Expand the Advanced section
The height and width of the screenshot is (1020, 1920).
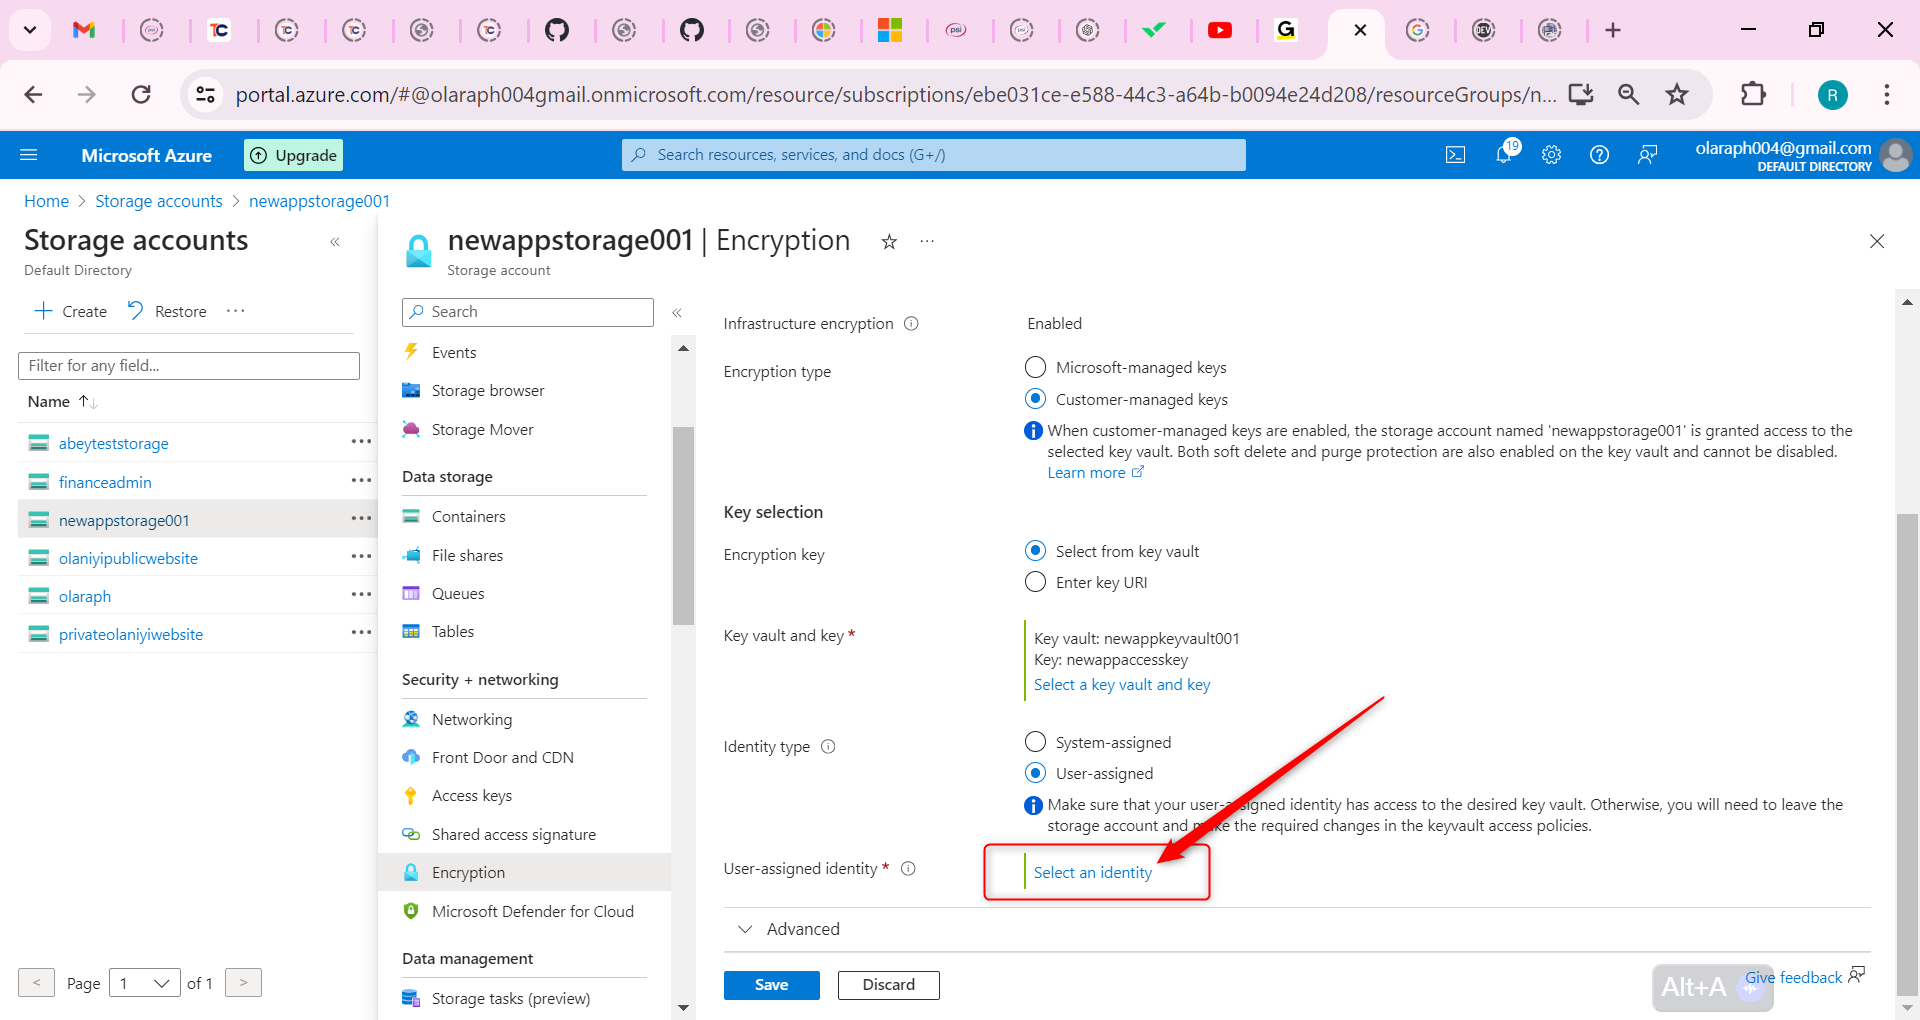790,929
